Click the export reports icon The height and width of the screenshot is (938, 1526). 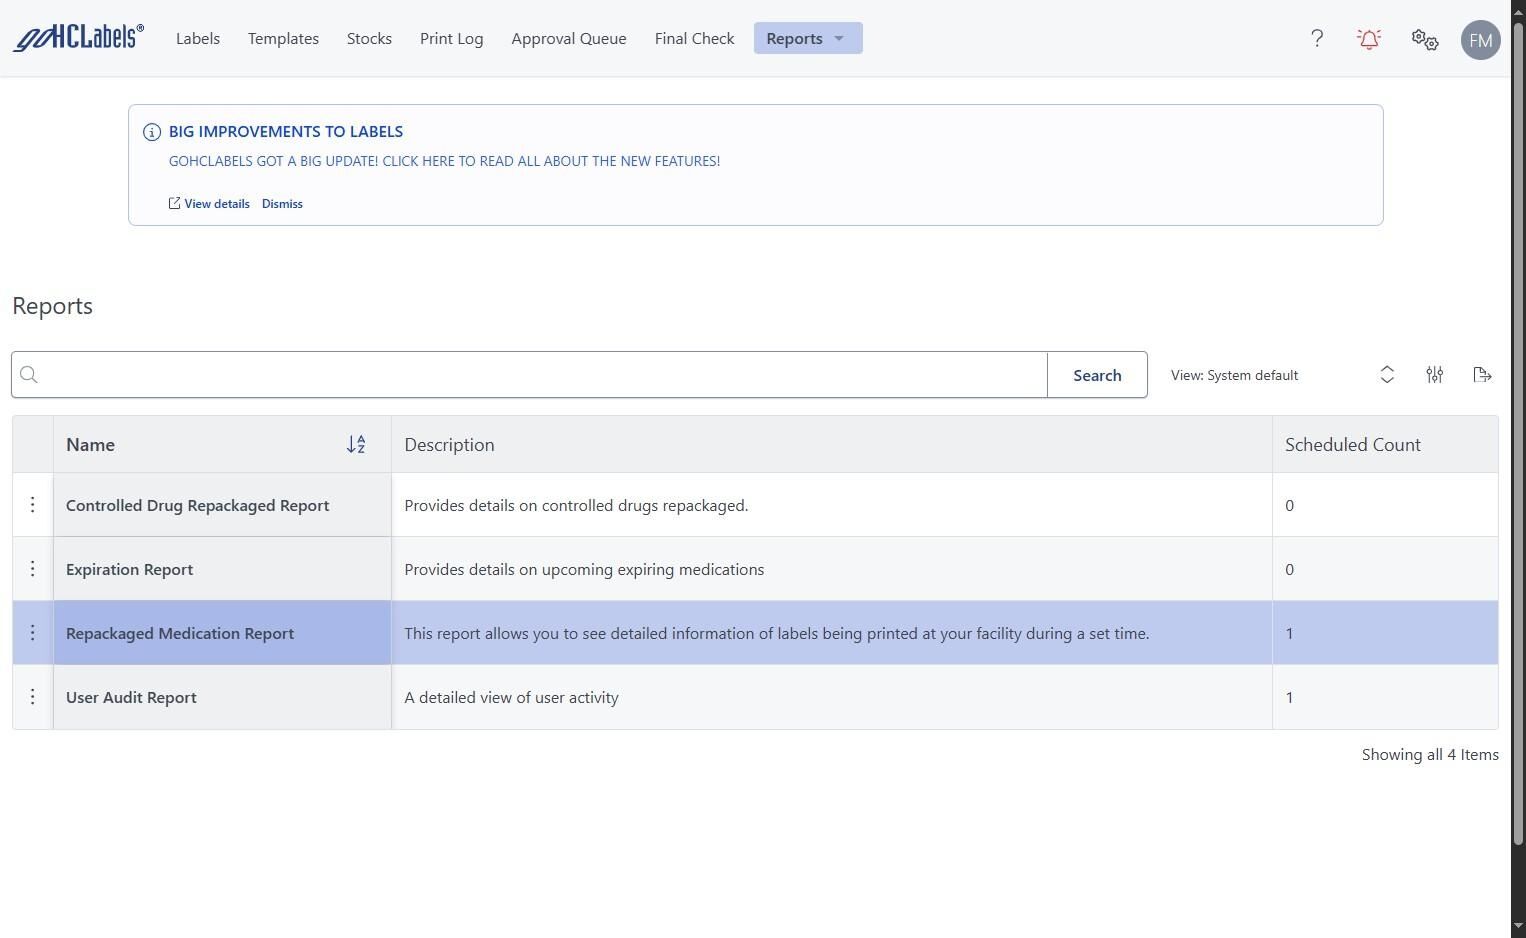pyautogui.click(x=1483, y=375)
